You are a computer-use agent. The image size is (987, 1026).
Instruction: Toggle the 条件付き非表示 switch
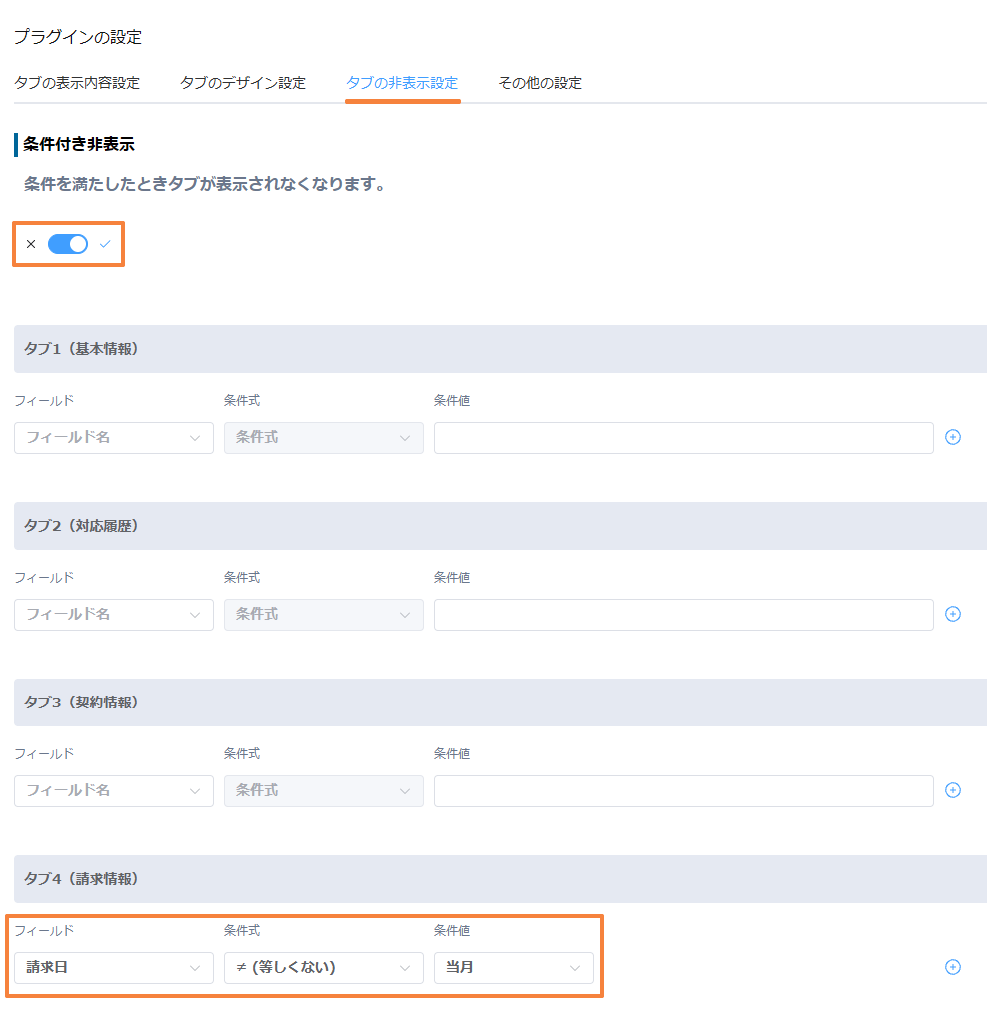68,244
